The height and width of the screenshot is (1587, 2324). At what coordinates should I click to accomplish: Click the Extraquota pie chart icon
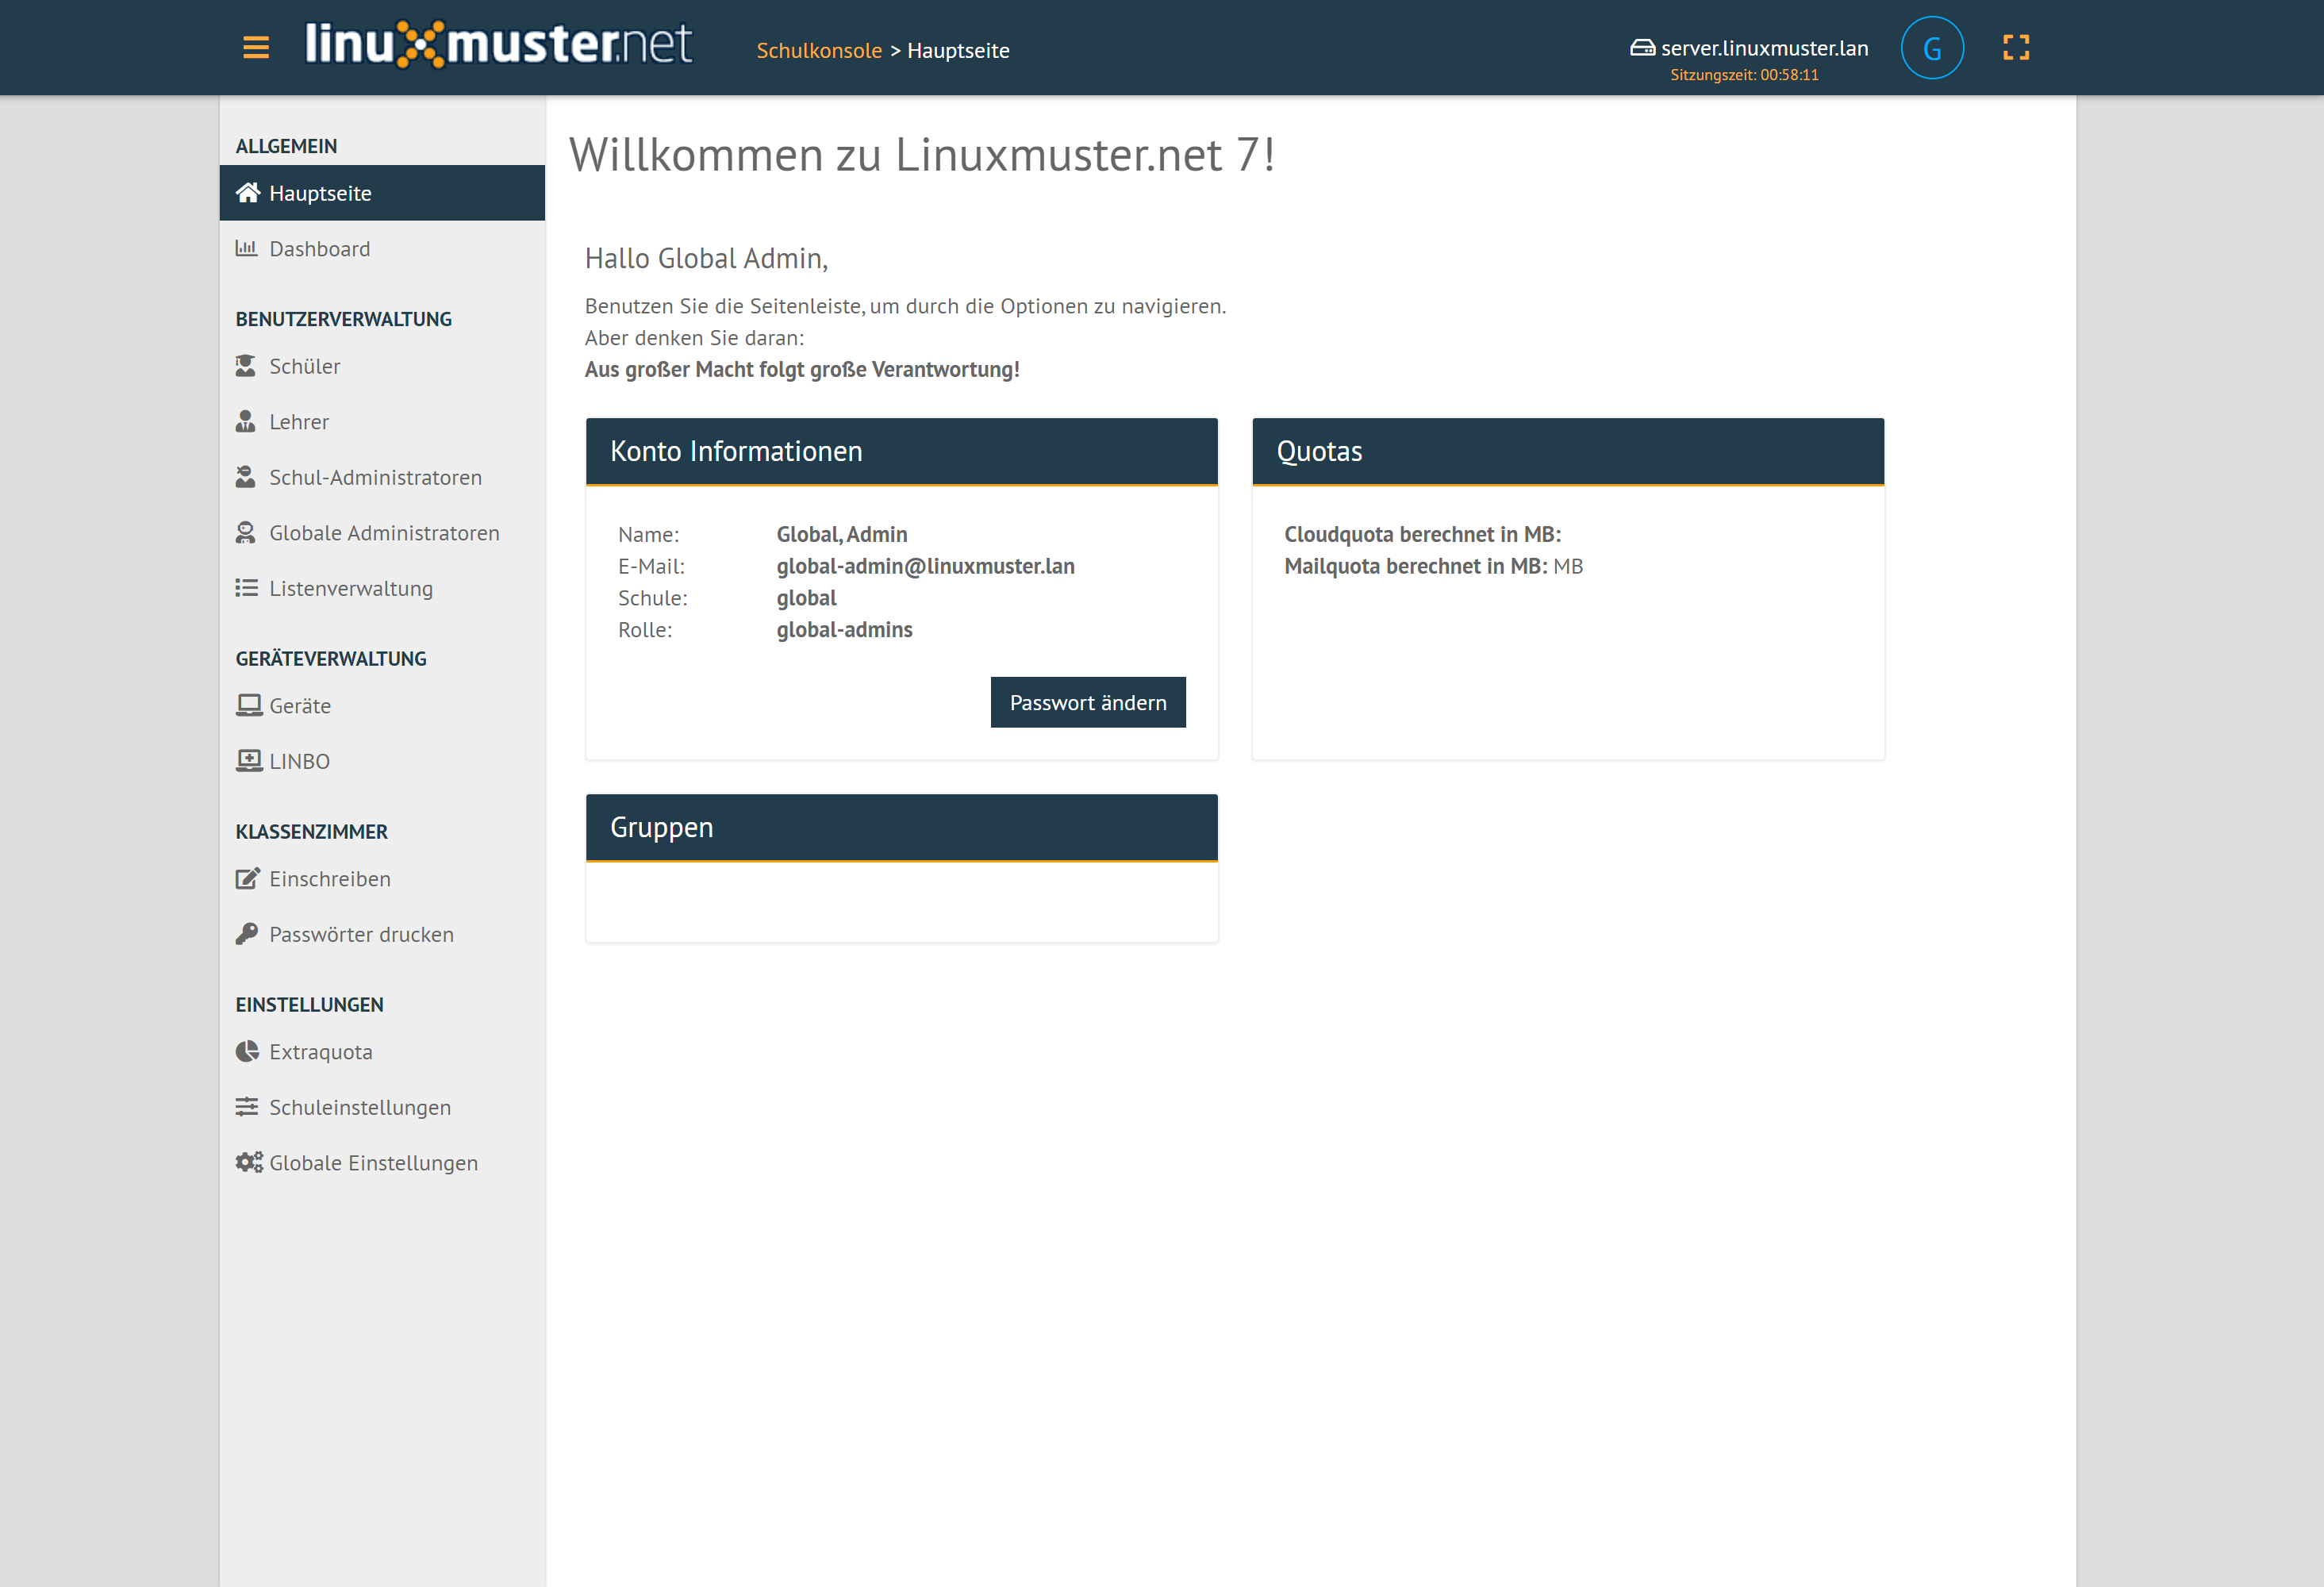[247, 1051]
